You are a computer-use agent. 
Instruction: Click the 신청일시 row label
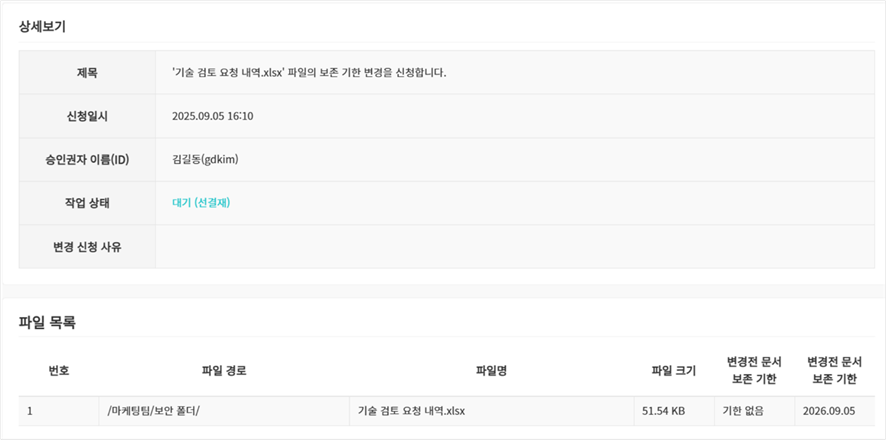[87, 116]
